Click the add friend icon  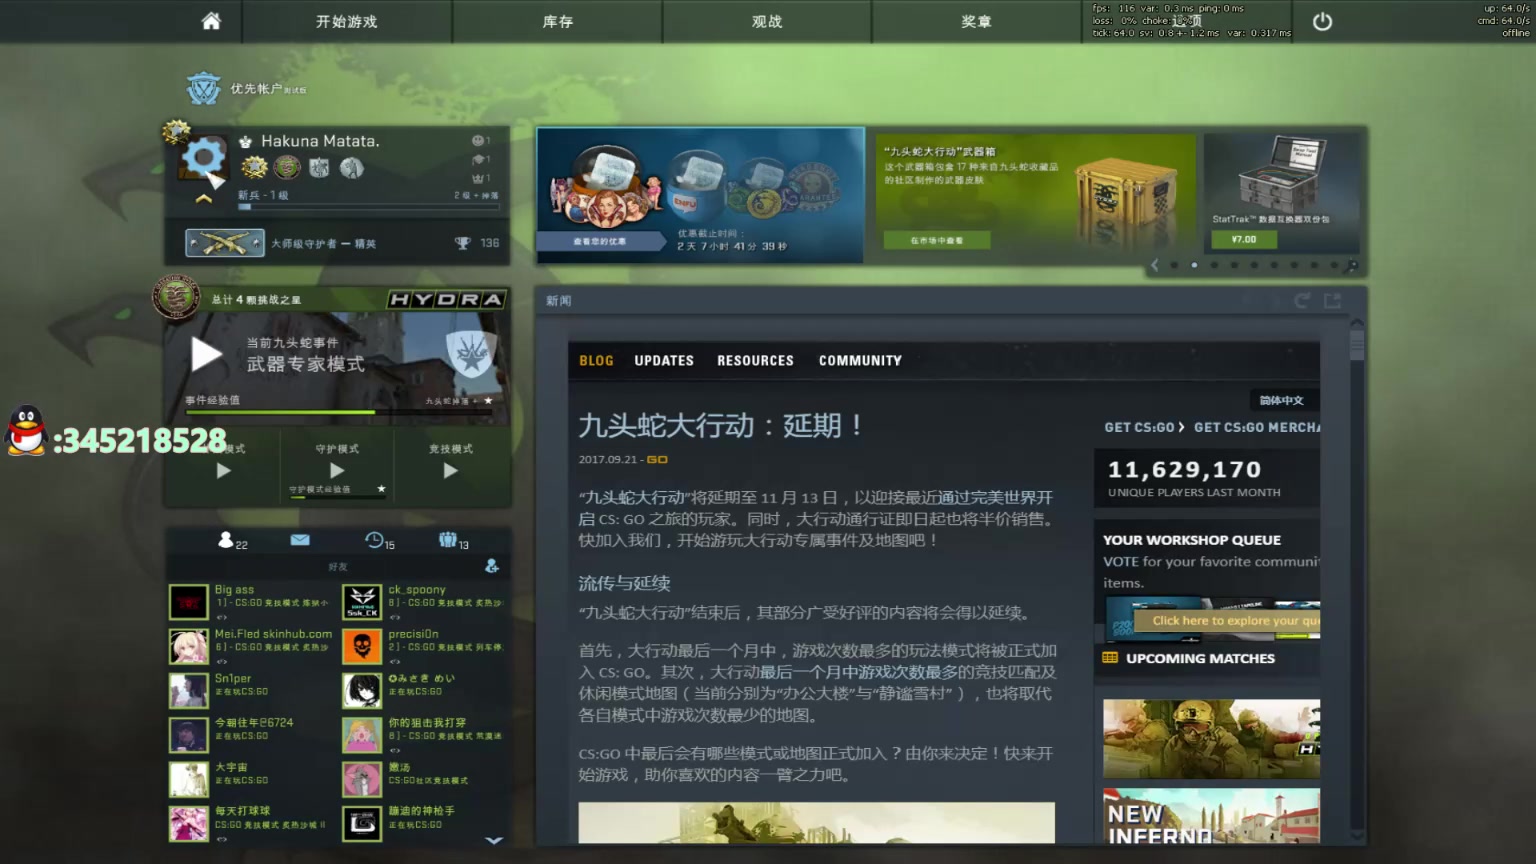click(492, 566)
